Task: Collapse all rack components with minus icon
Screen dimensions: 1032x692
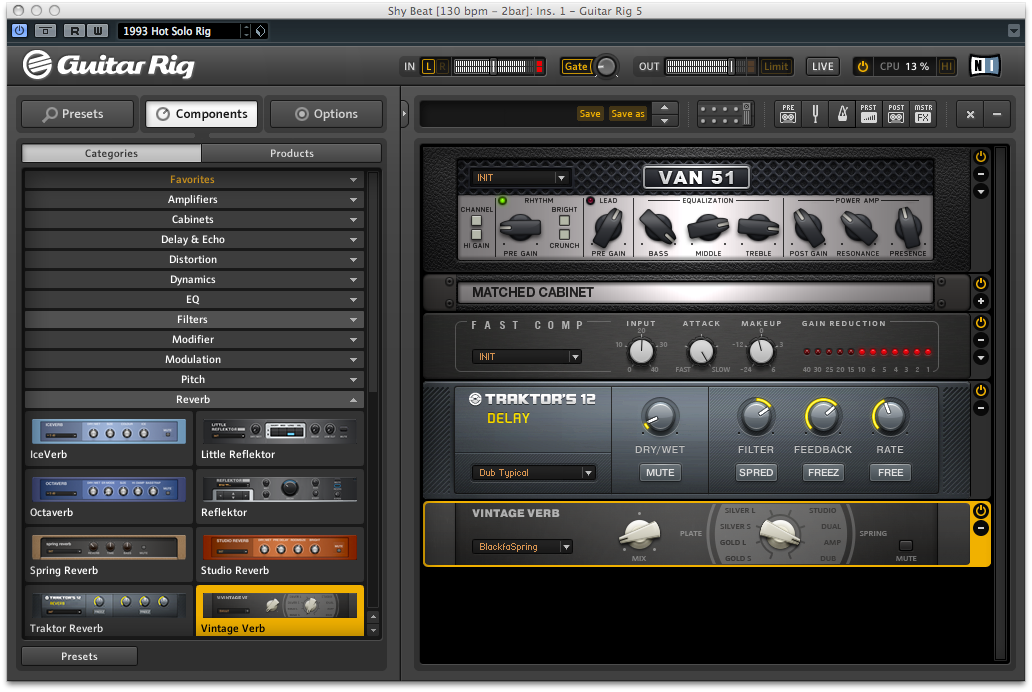Action: point(997,114)
